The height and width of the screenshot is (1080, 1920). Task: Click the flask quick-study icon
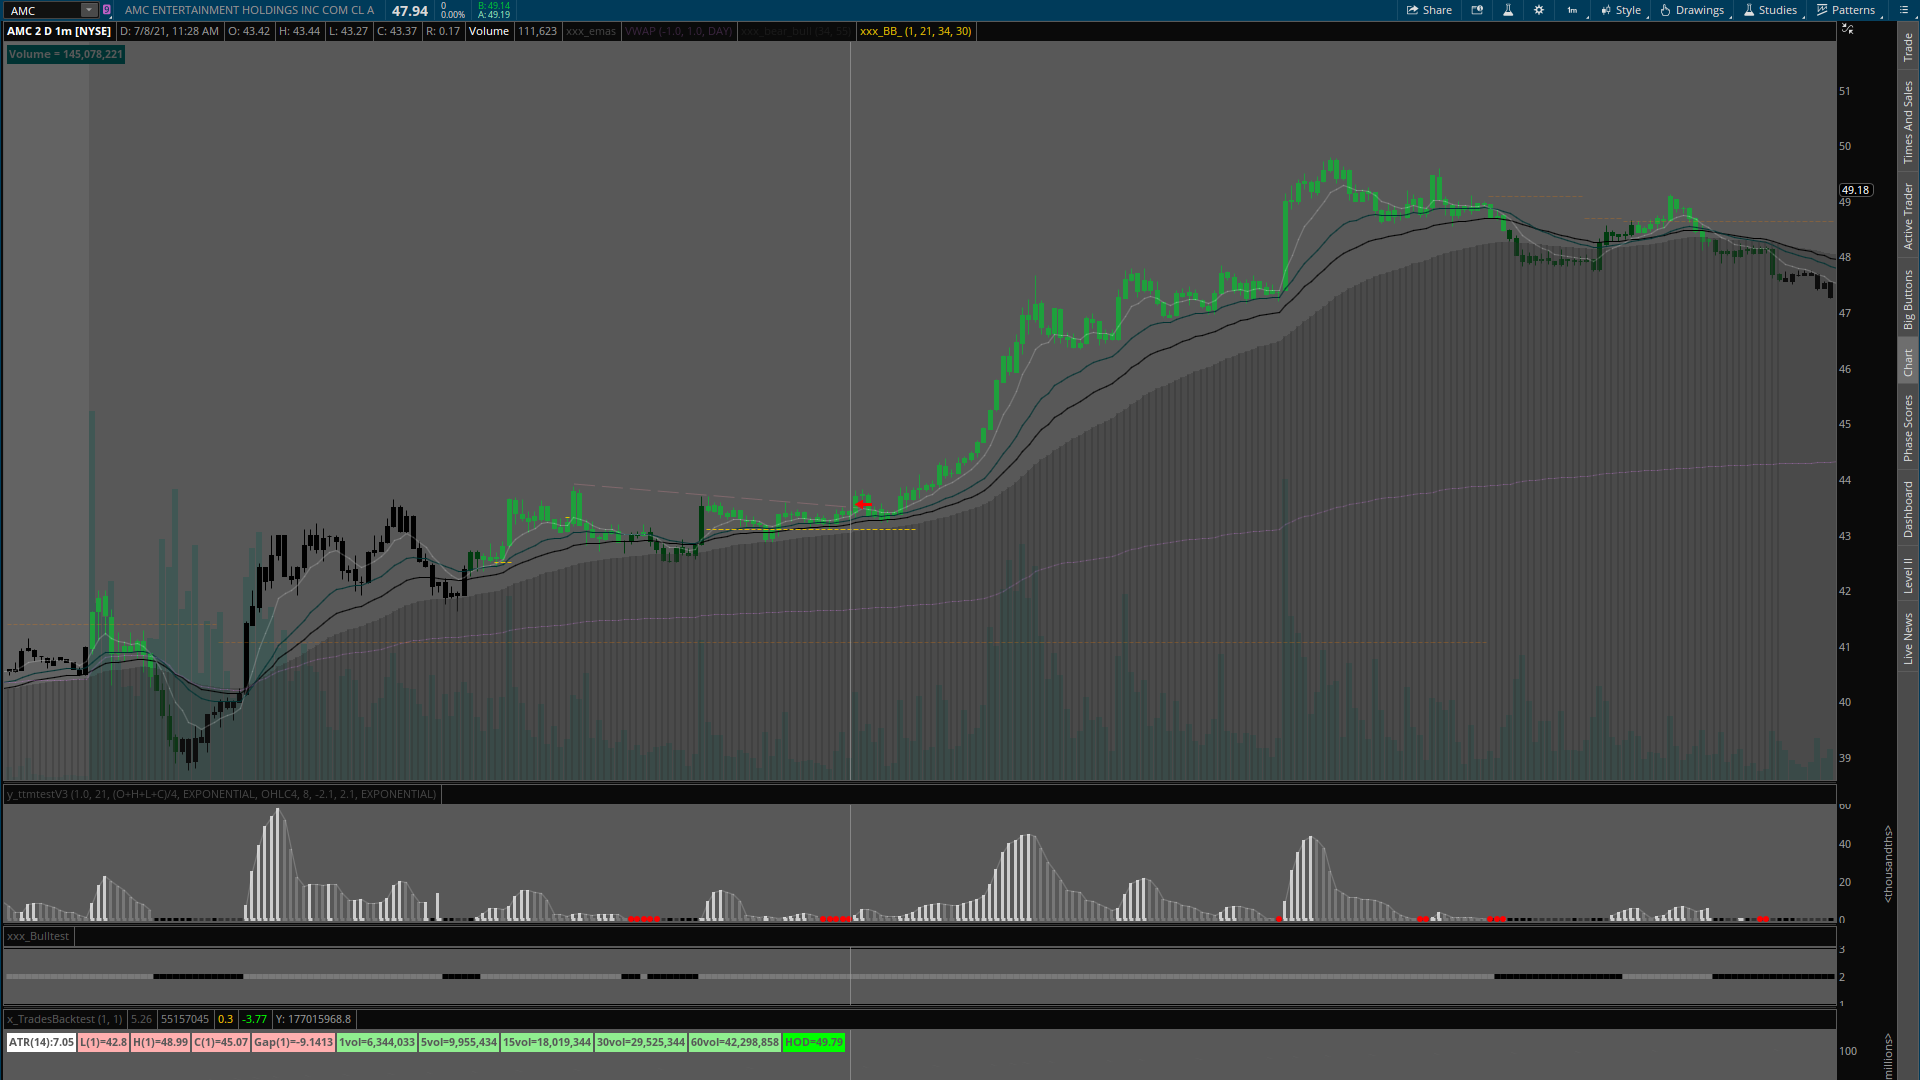point(1508,10)
